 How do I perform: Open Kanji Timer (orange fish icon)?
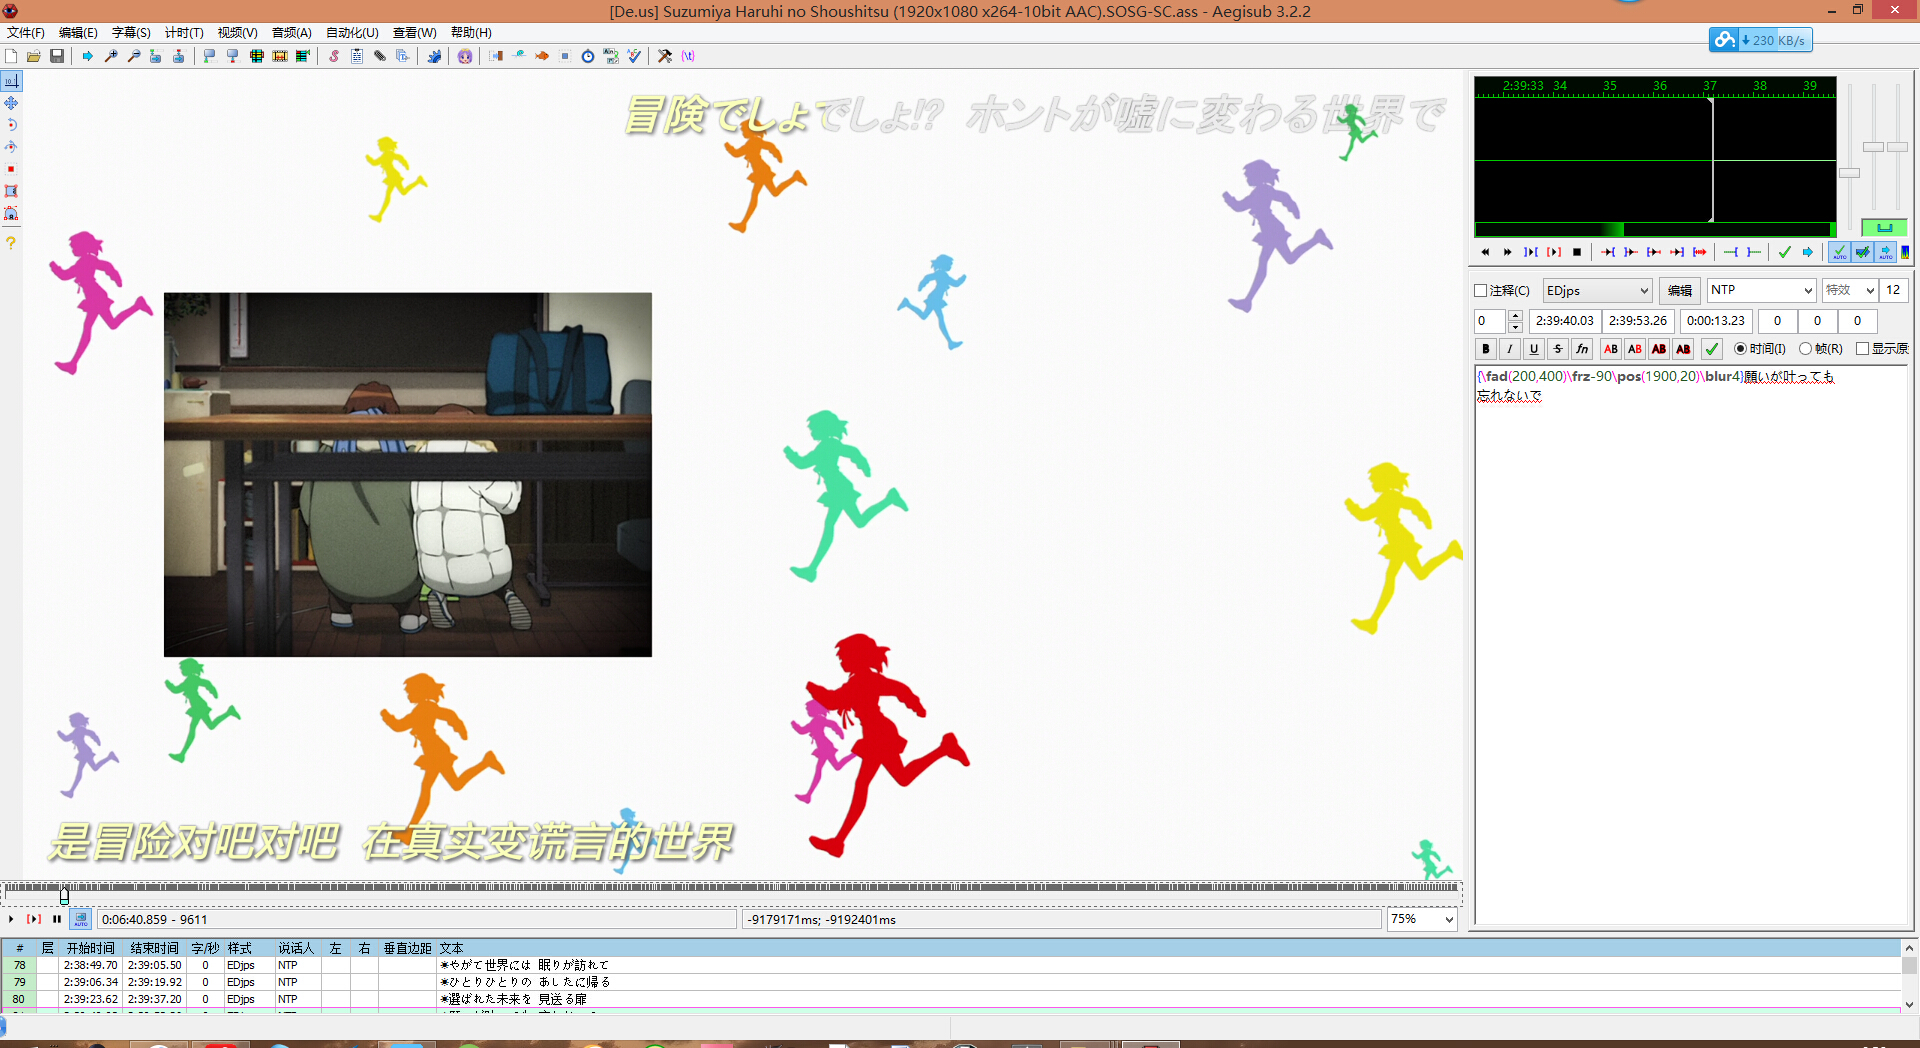[x=542, y=56]
